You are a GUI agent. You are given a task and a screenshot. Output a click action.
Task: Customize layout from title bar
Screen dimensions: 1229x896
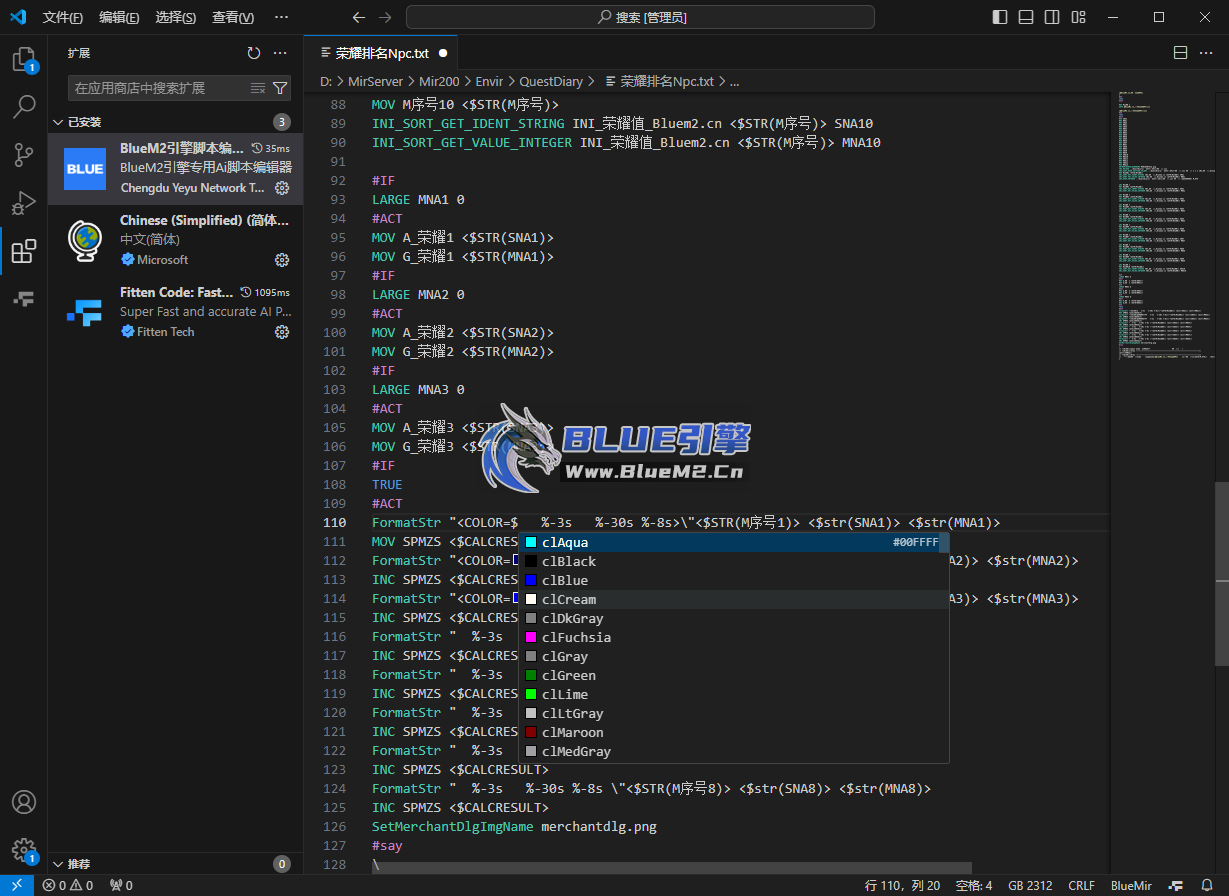(1078, 17)
